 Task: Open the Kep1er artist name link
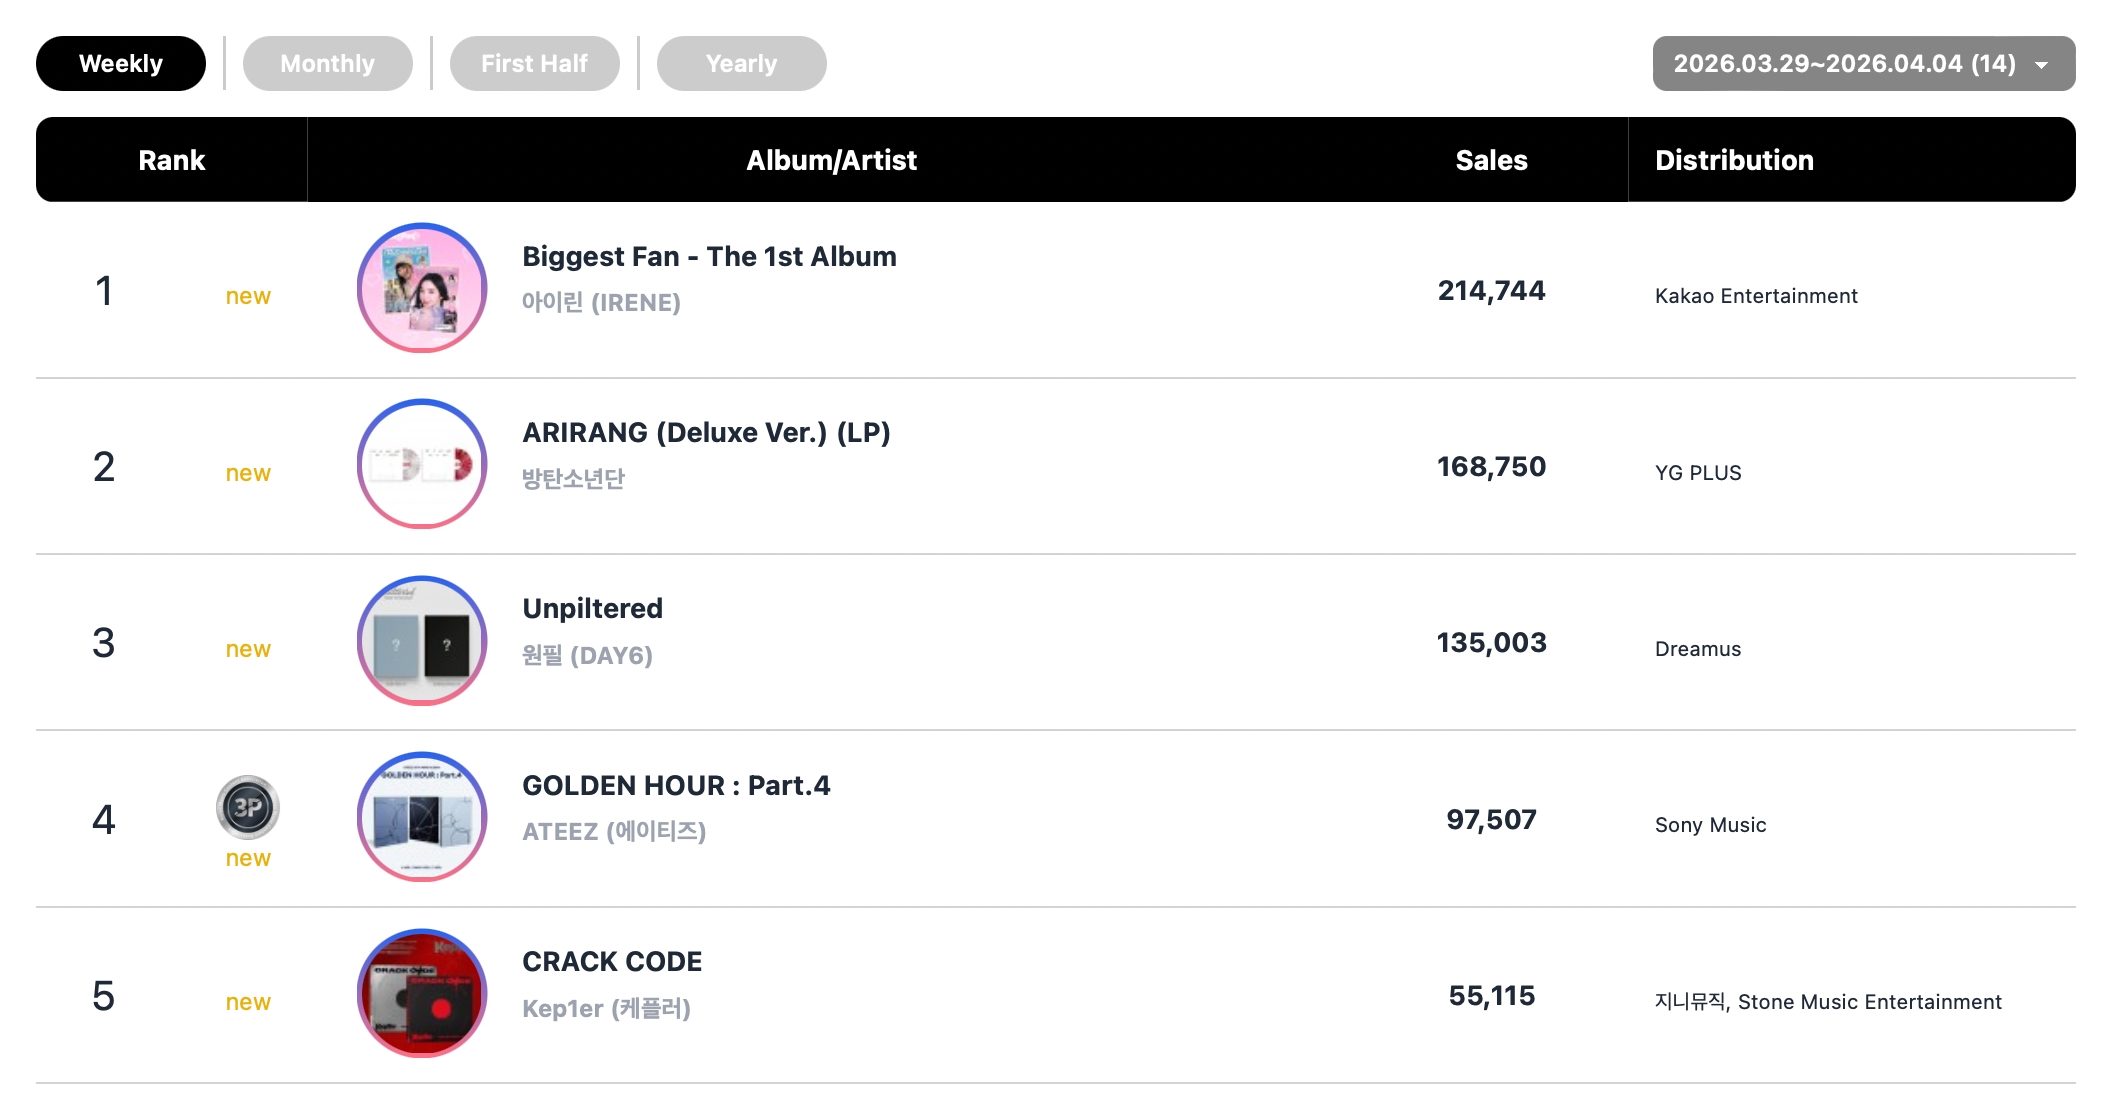pos(606,1008)
